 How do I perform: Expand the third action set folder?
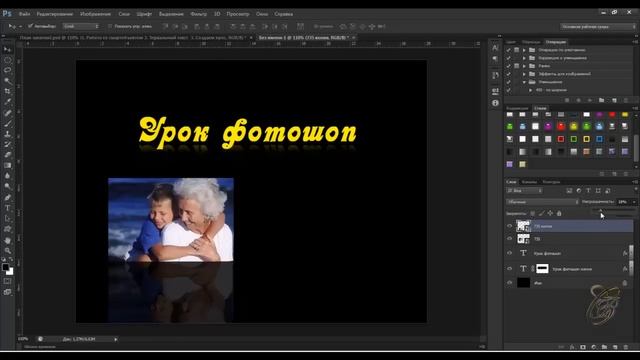point(524,66)
